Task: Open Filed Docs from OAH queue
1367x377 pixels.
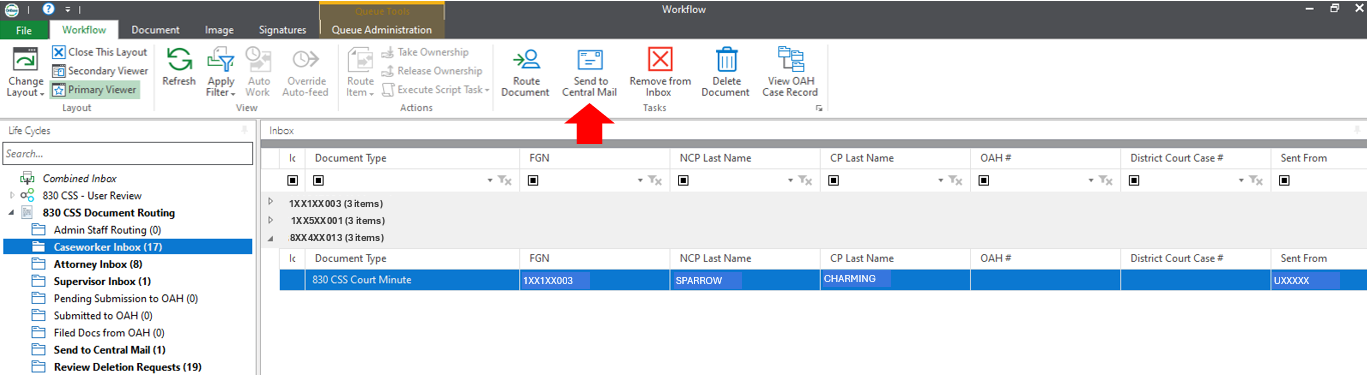Action: tap(109, 332)
